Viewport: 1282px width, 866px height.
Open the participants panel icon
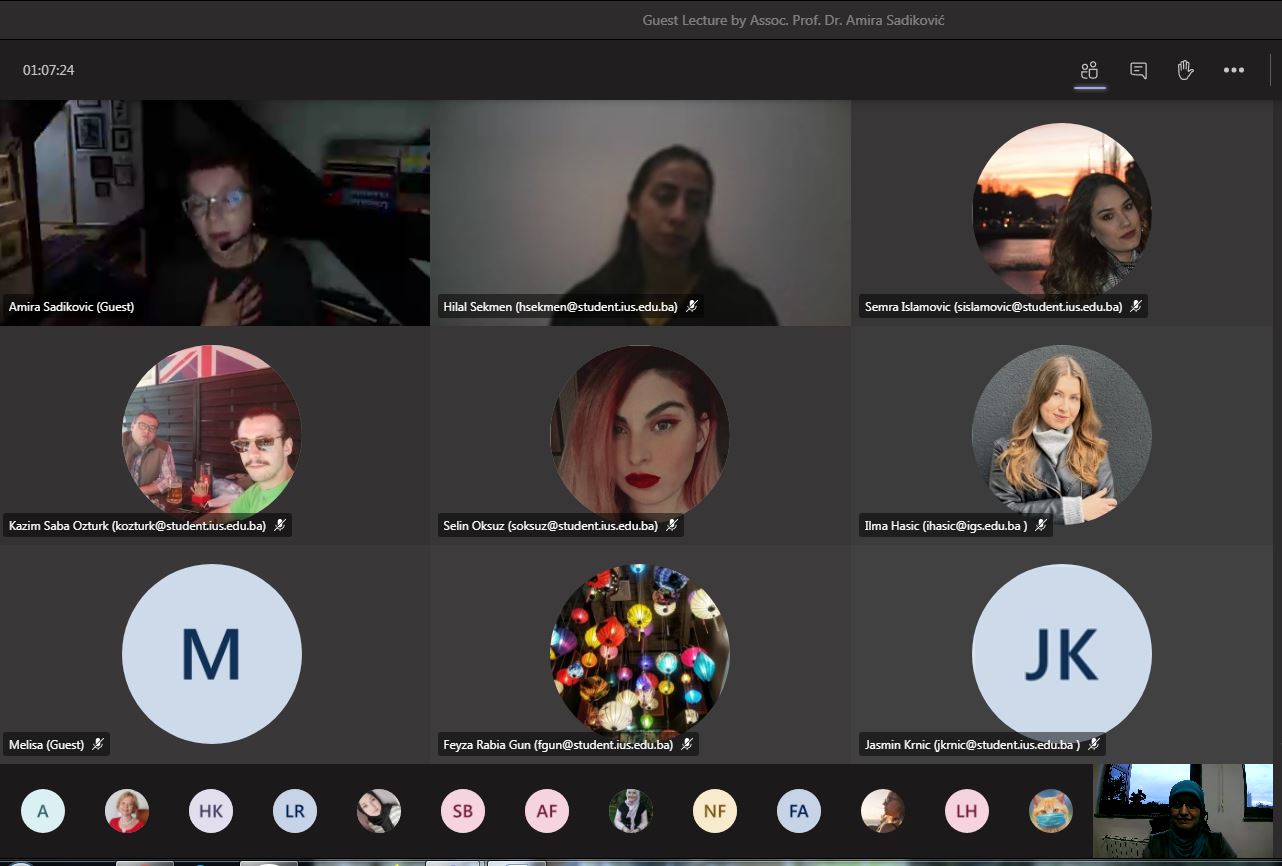(x=1089, y=70)
